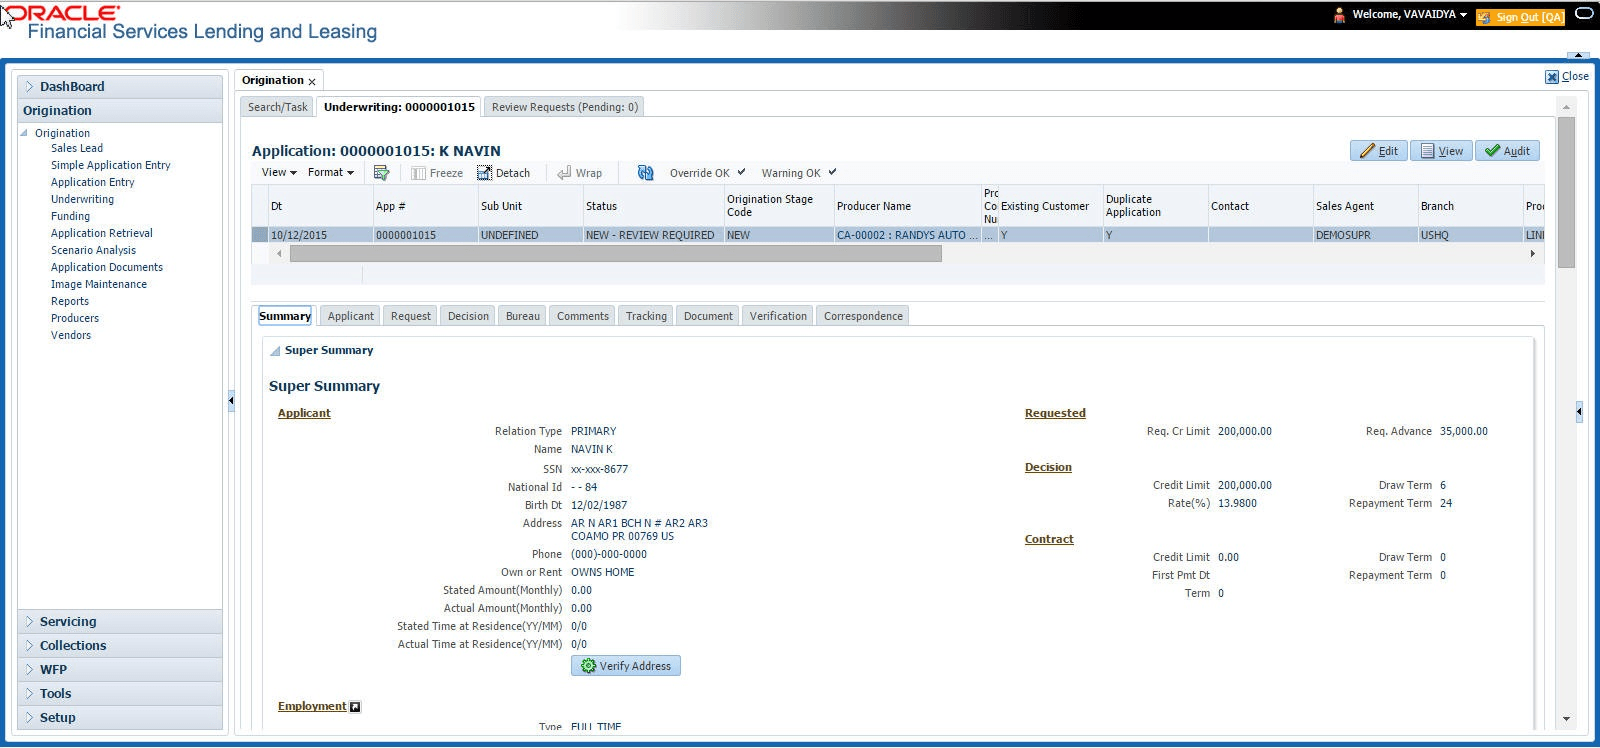This screenshot has height=748, width=1600.
Task: Click the Sign Out button
Action: (1520, 17)
